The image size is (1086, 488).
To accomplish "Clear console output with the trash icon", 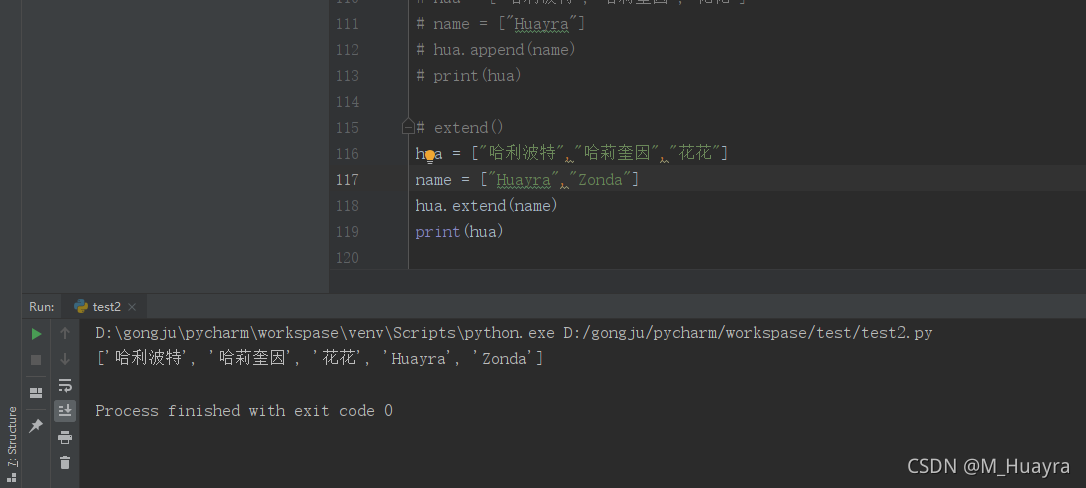I will [65, 462].
